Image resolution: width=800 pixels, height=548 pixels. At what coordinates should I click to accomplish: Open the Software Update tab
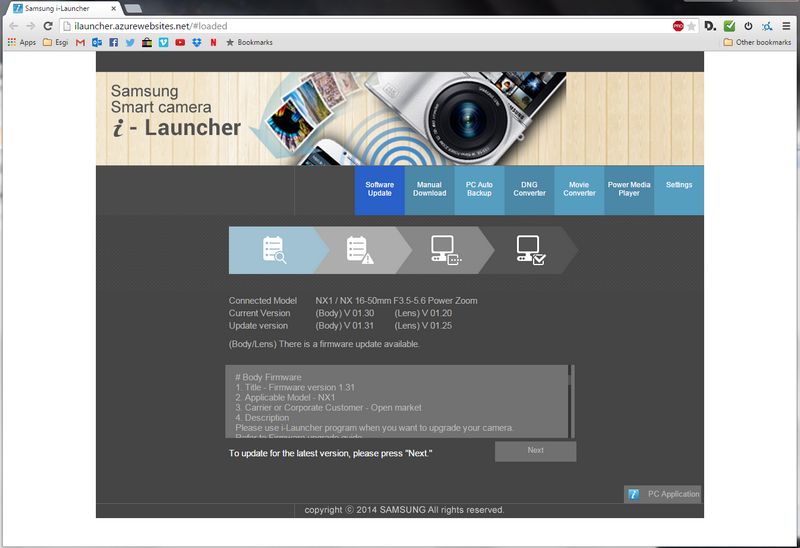click(x=380, y=189)
